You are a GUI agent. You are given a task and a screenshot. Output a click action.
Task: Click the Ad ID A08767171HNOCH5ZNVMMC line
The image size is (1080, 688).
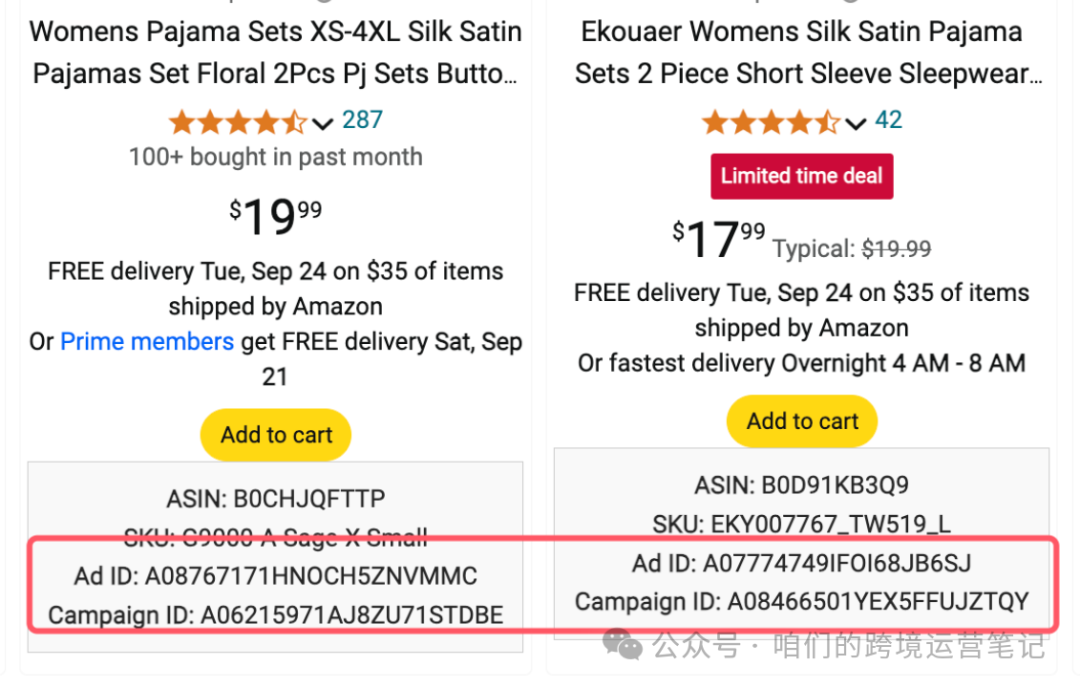275,576
